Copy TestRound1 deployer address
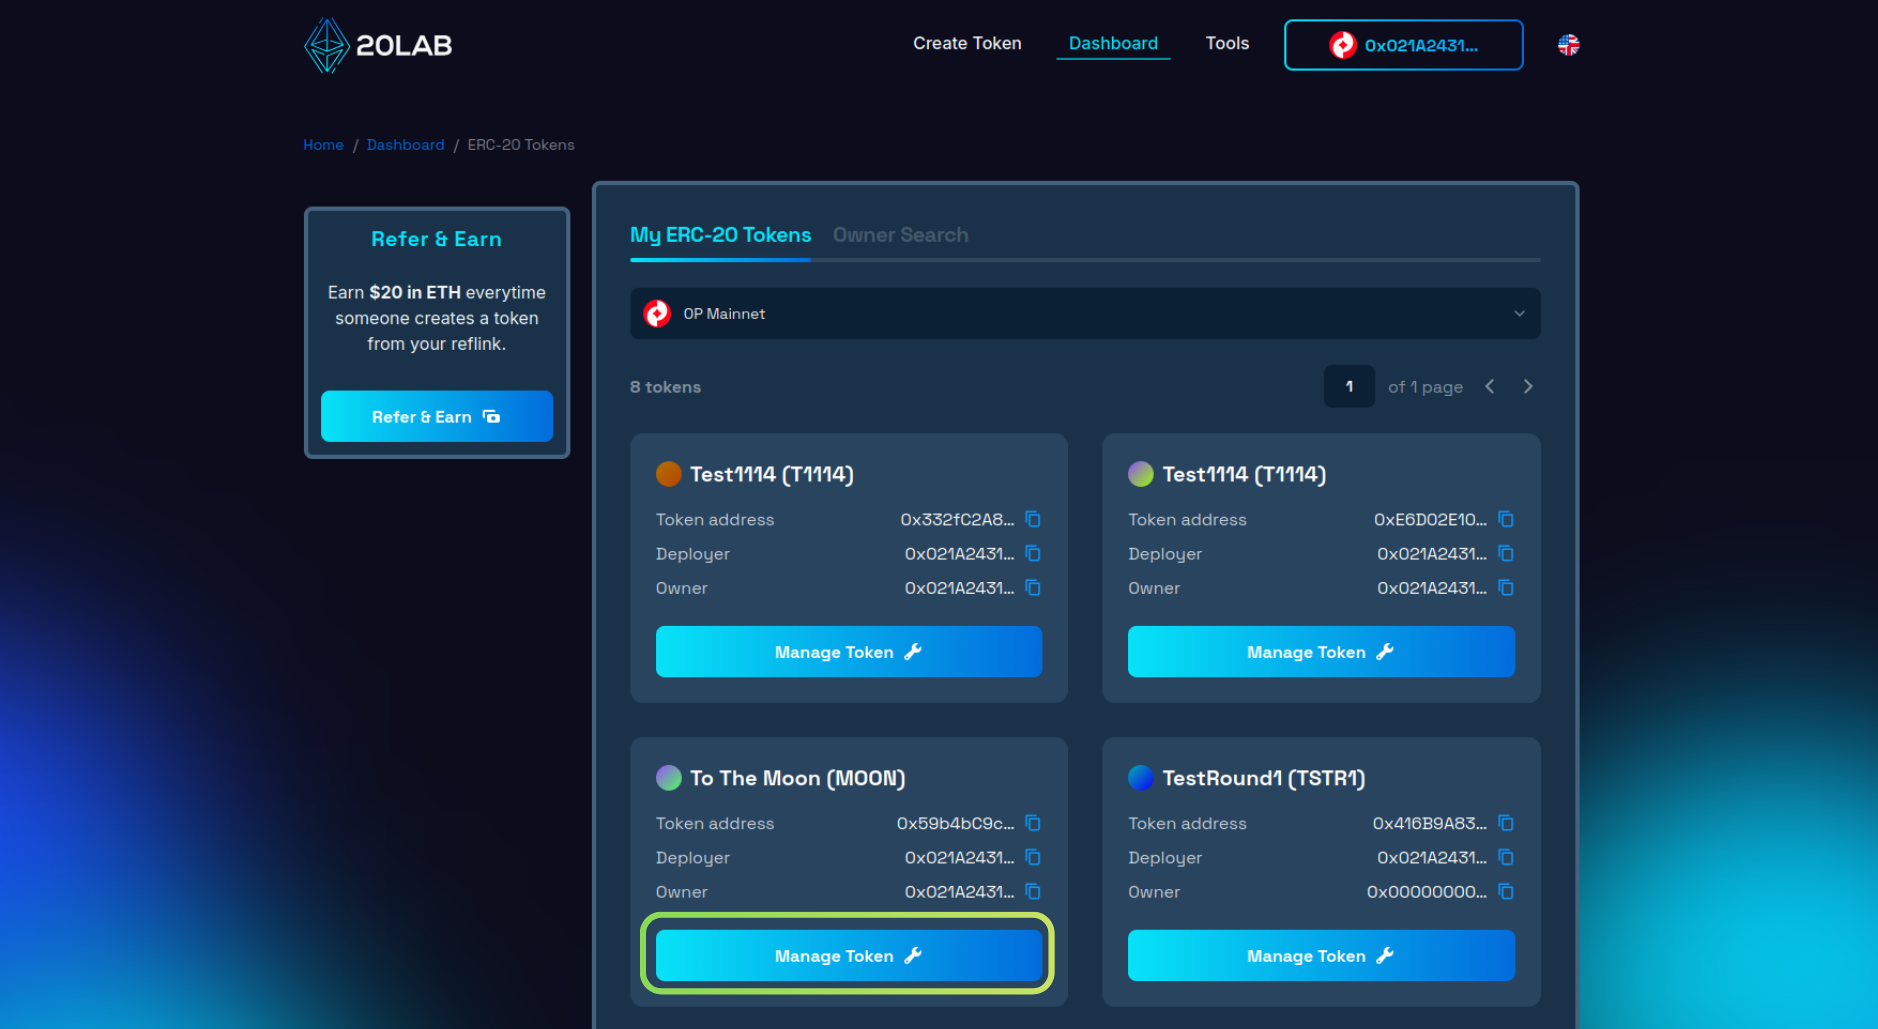 point(1506,857)
